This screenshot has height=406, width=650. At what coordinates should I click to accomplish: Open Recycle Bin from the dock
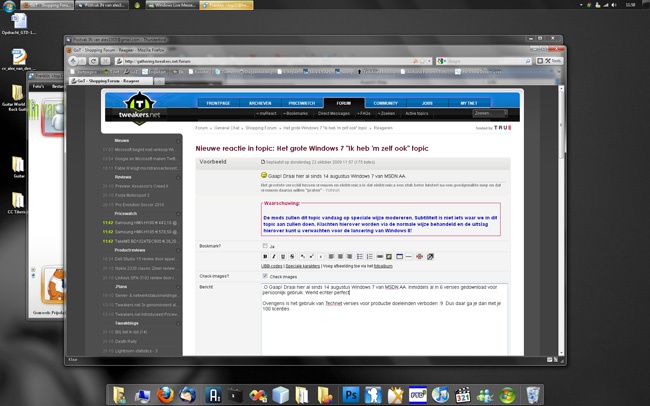click(533, 395)
